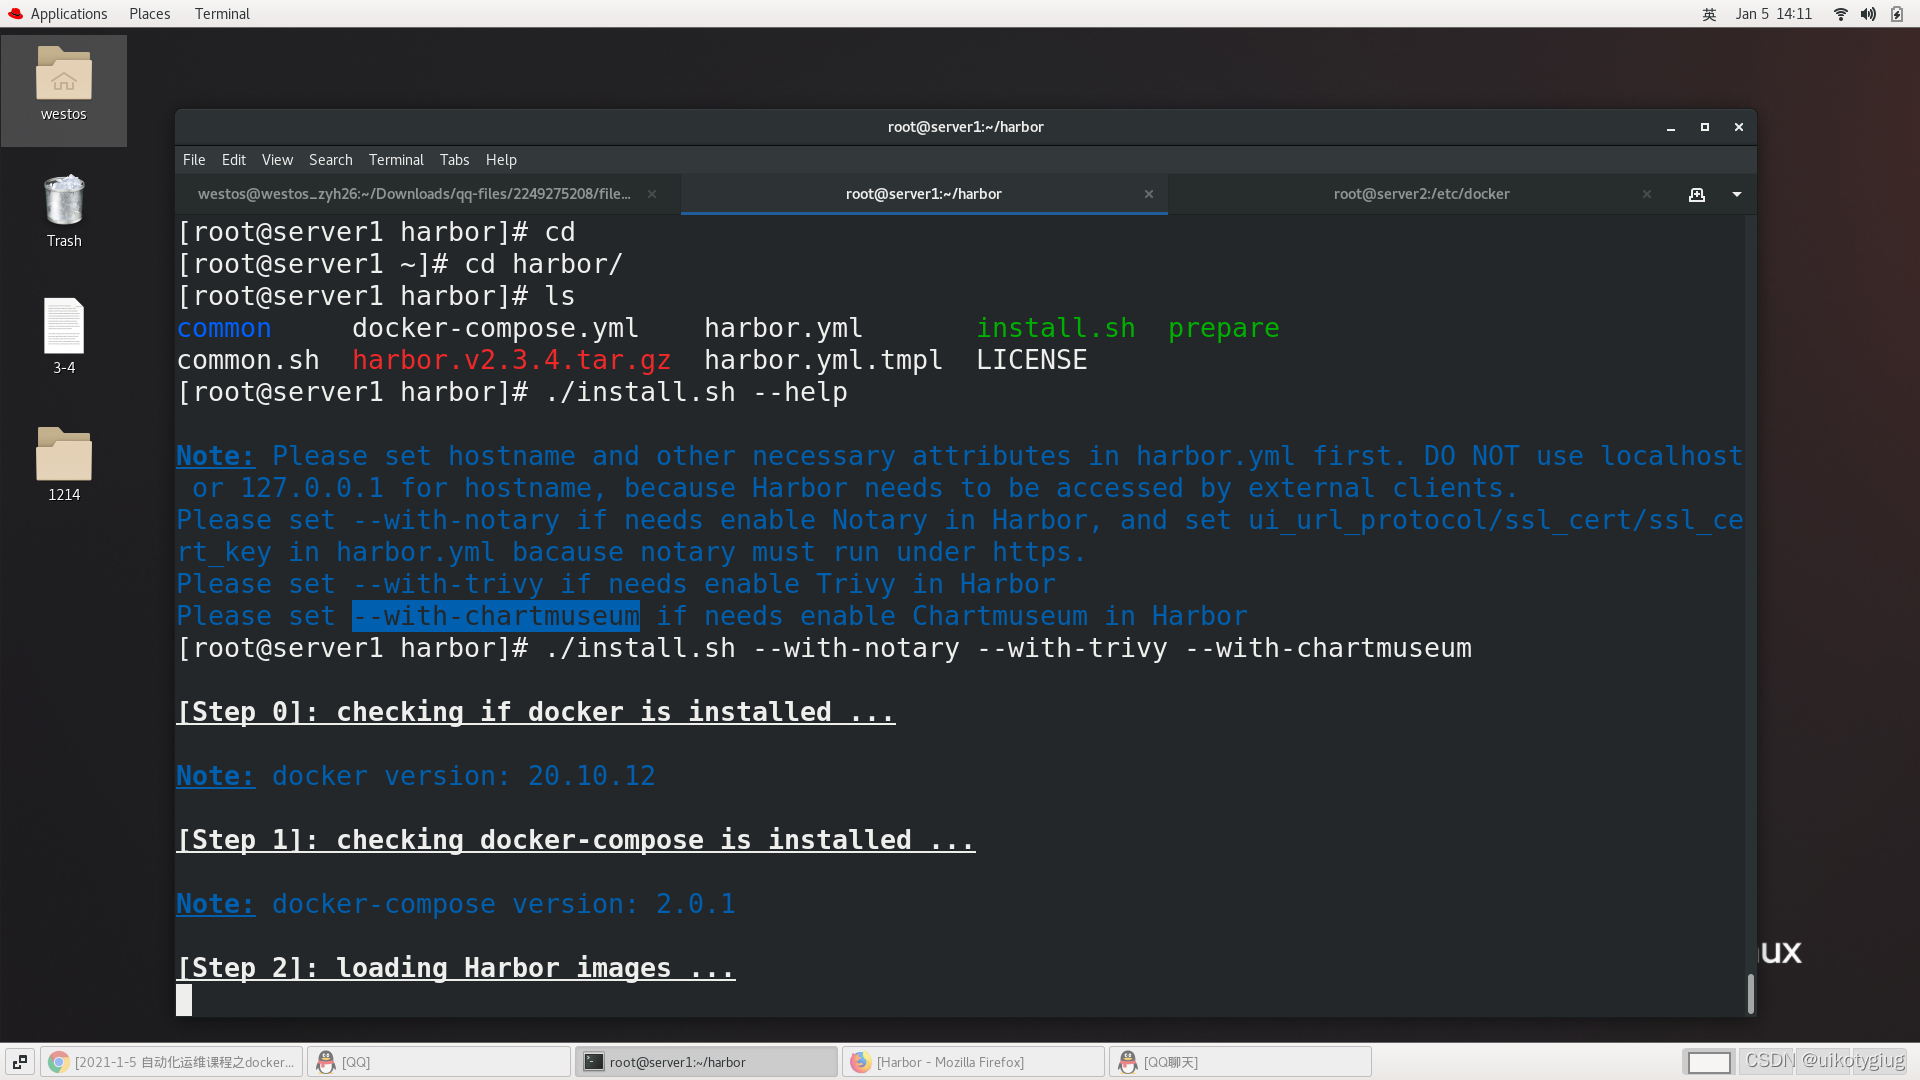Expand the tab list dropdown arrow
Image resolution: width=1920 pixels, height=1080 pixels.
pos(1737,195)
